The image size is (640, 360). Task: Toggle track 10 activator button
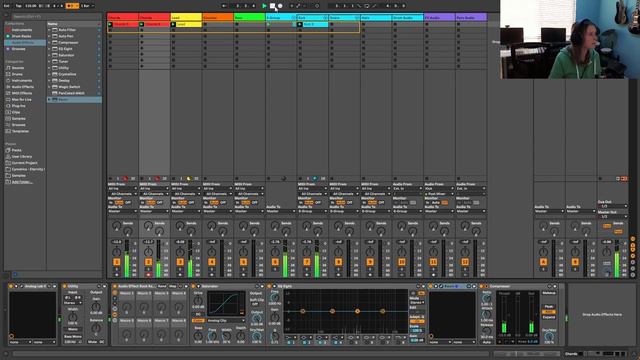(x=402, y=262)
